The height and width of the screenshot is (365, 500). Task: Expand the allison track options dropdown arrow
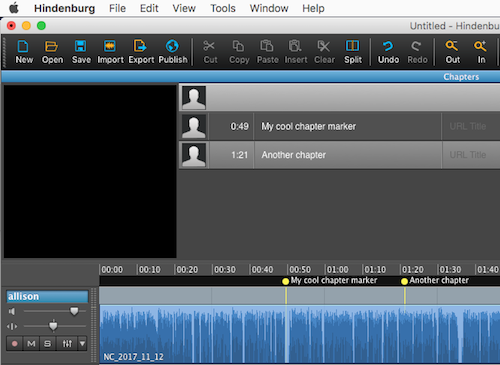[x=82, y=343]
